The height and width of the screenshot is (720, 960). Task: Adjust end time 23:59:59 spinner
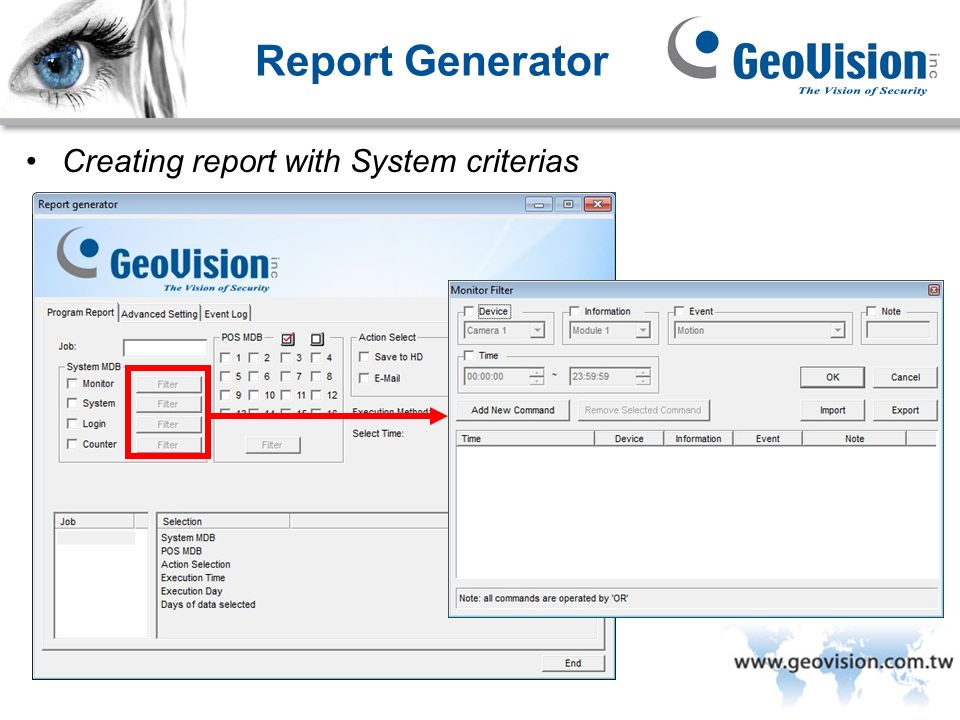click(x=643, y=377)
